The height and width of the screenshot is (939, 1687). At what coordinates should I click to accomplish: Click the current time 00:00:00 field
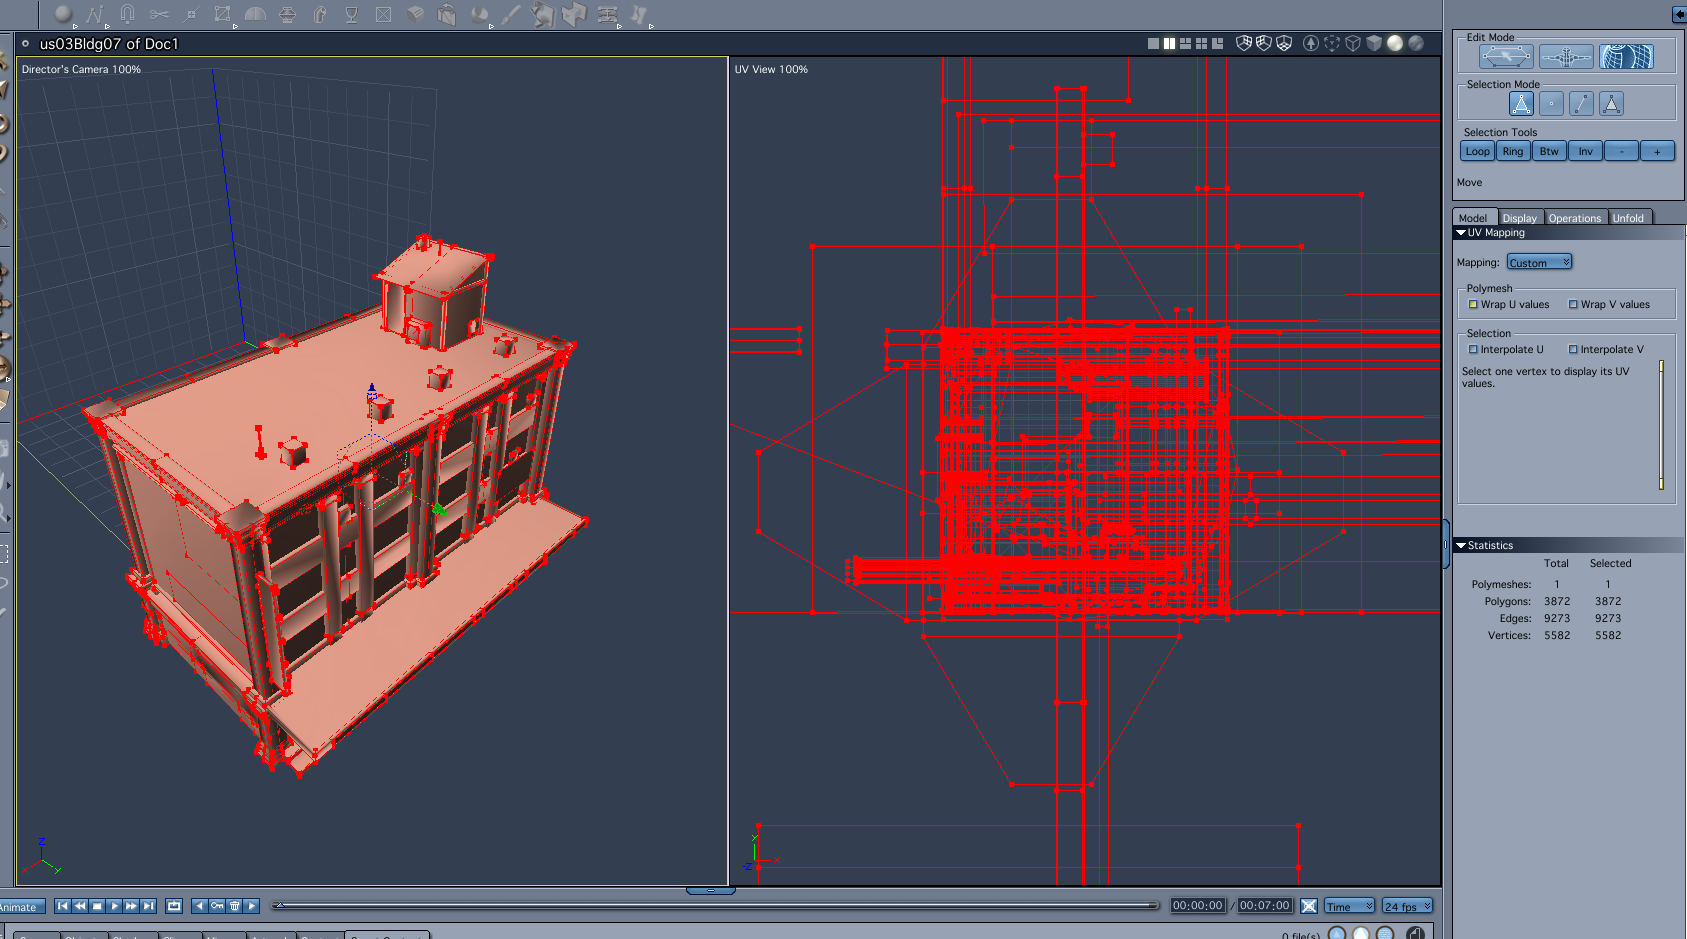click(1198, 906)
